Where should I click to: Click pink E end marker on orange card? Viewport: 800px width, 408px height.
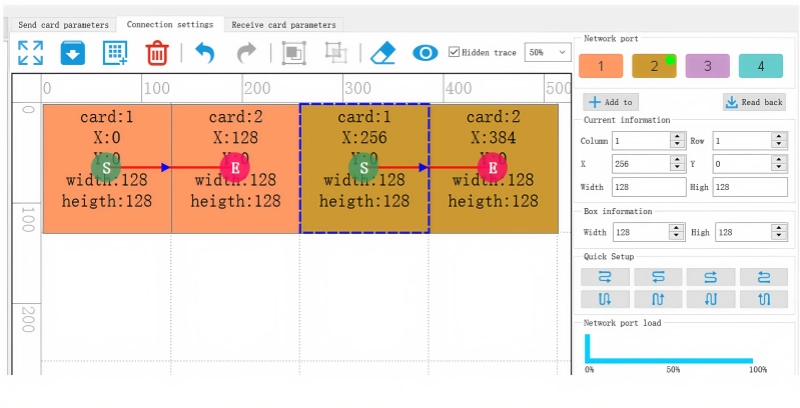235,167
